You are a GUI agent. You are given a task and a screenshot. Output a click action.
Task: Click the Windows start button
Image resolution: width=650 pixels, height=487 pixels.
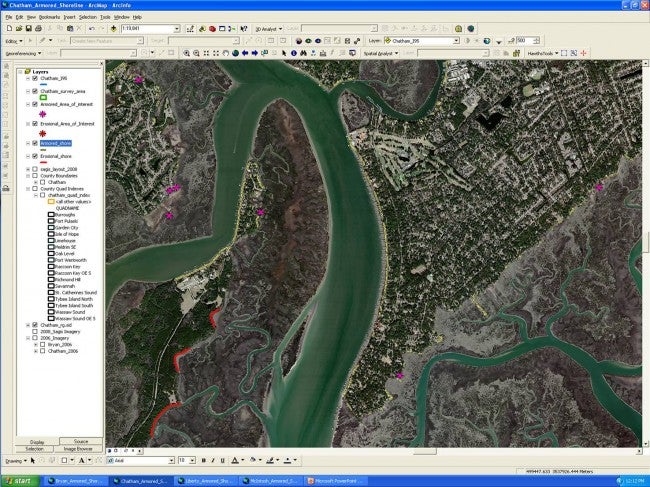click(x=21, y=481)
